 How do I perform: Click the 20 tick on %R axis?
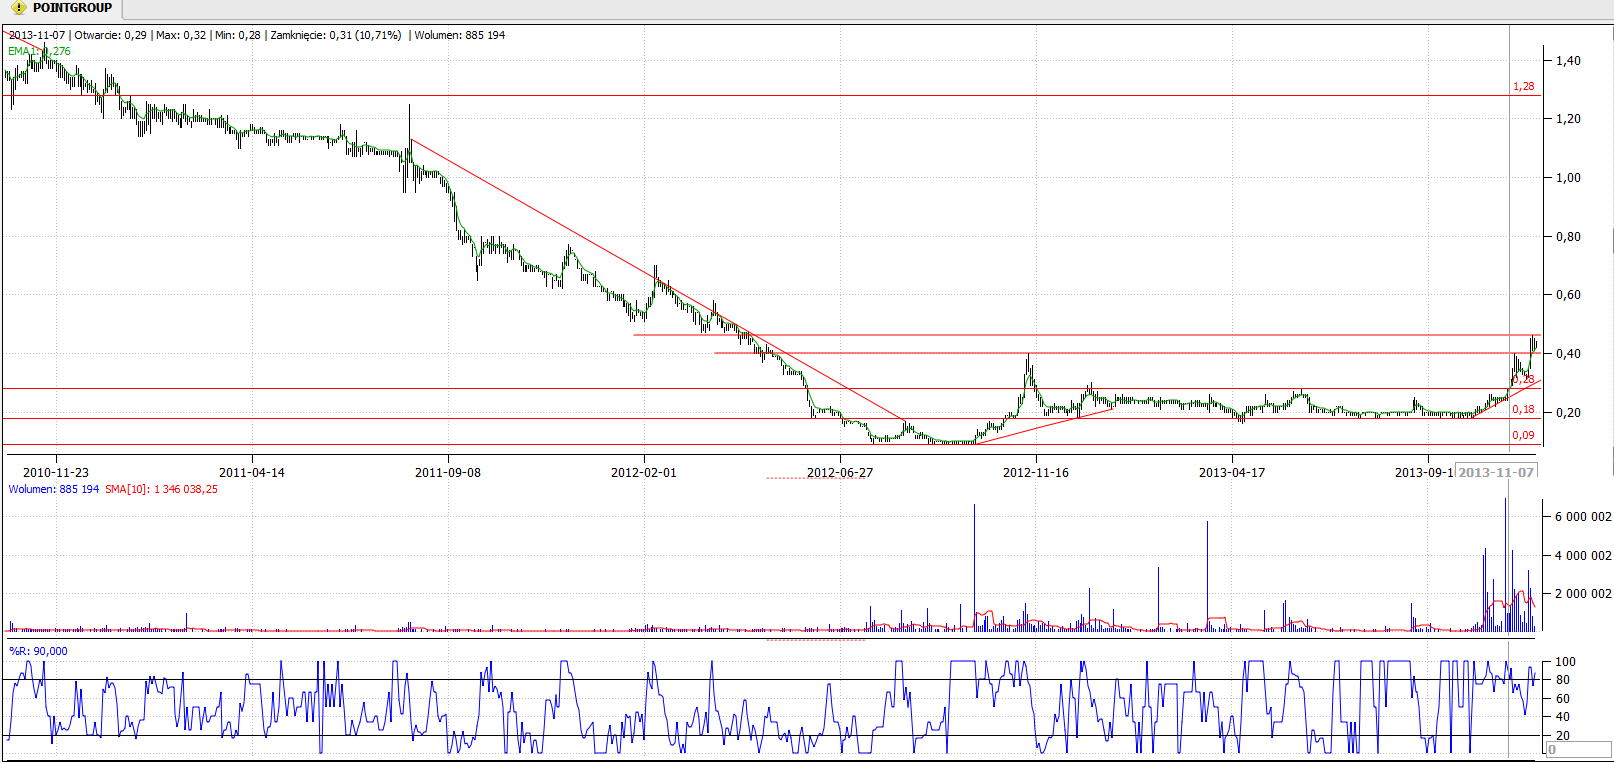pos(1562,735)
